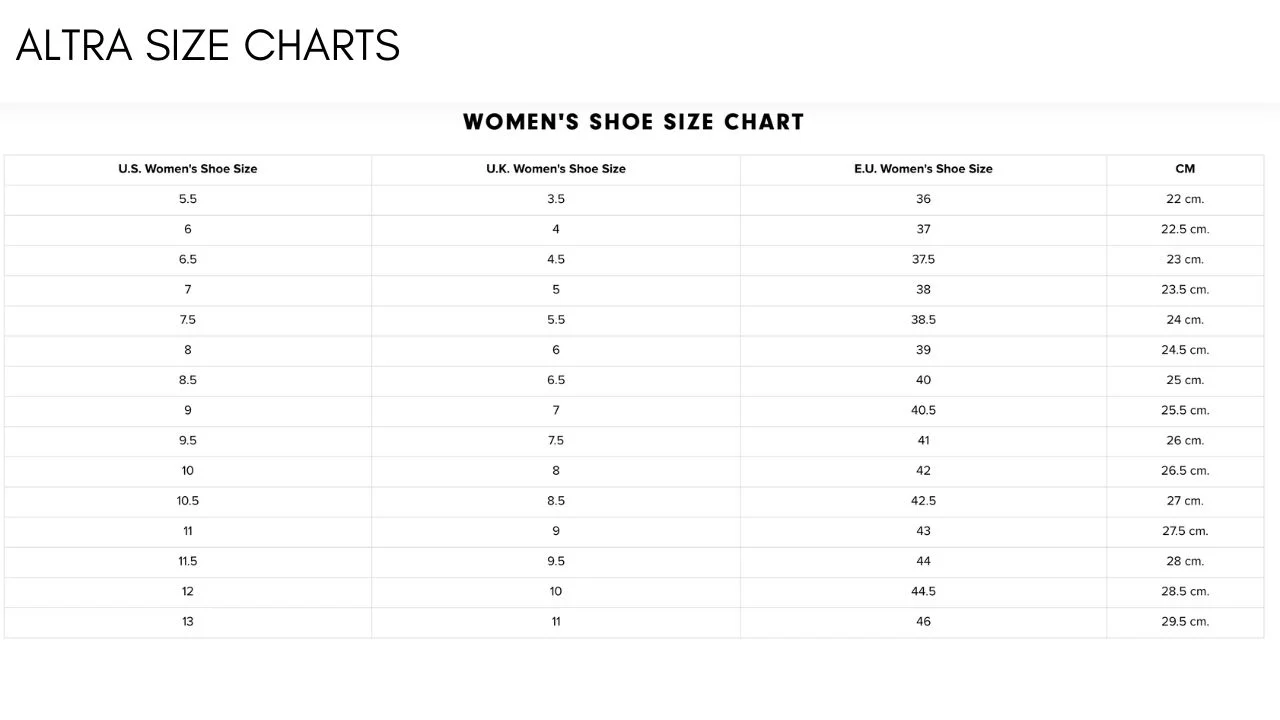Screen dimensions: 1280x720
Task: Select U.S. size 11.5 cell
Action: pos(188,561)
